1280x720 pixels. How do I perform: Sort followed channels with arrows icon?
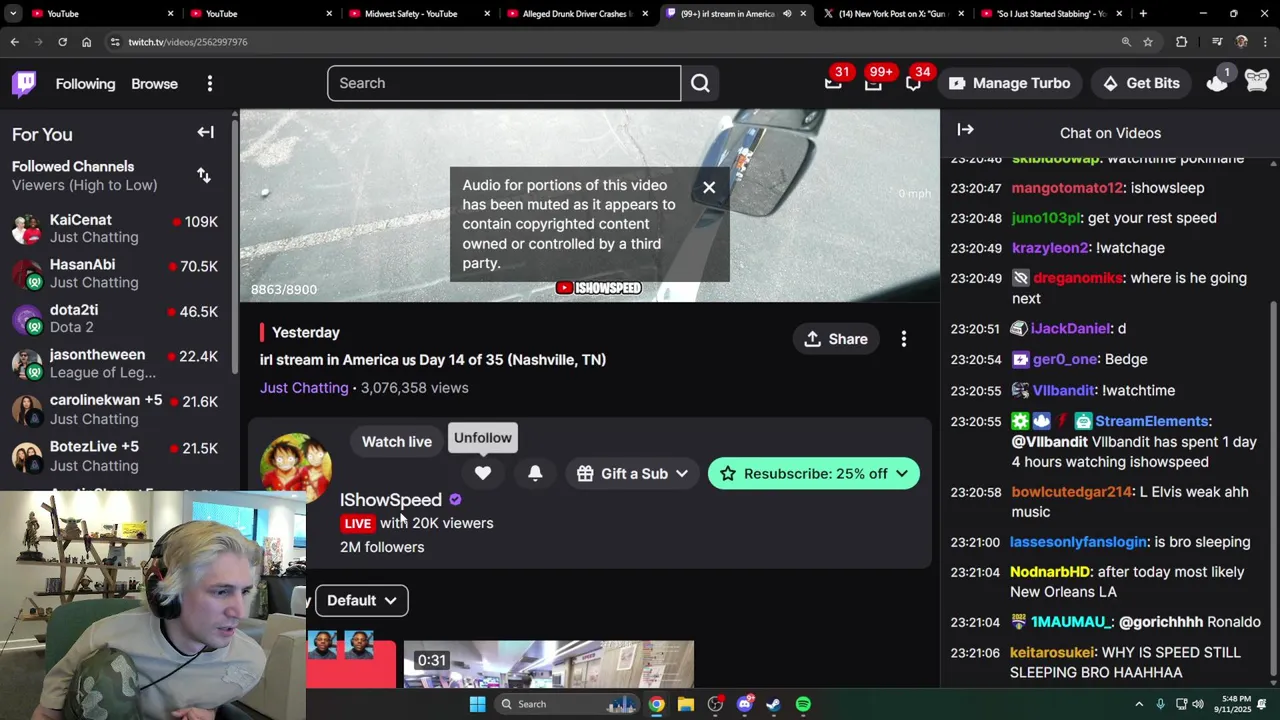(x=204, y=175)
